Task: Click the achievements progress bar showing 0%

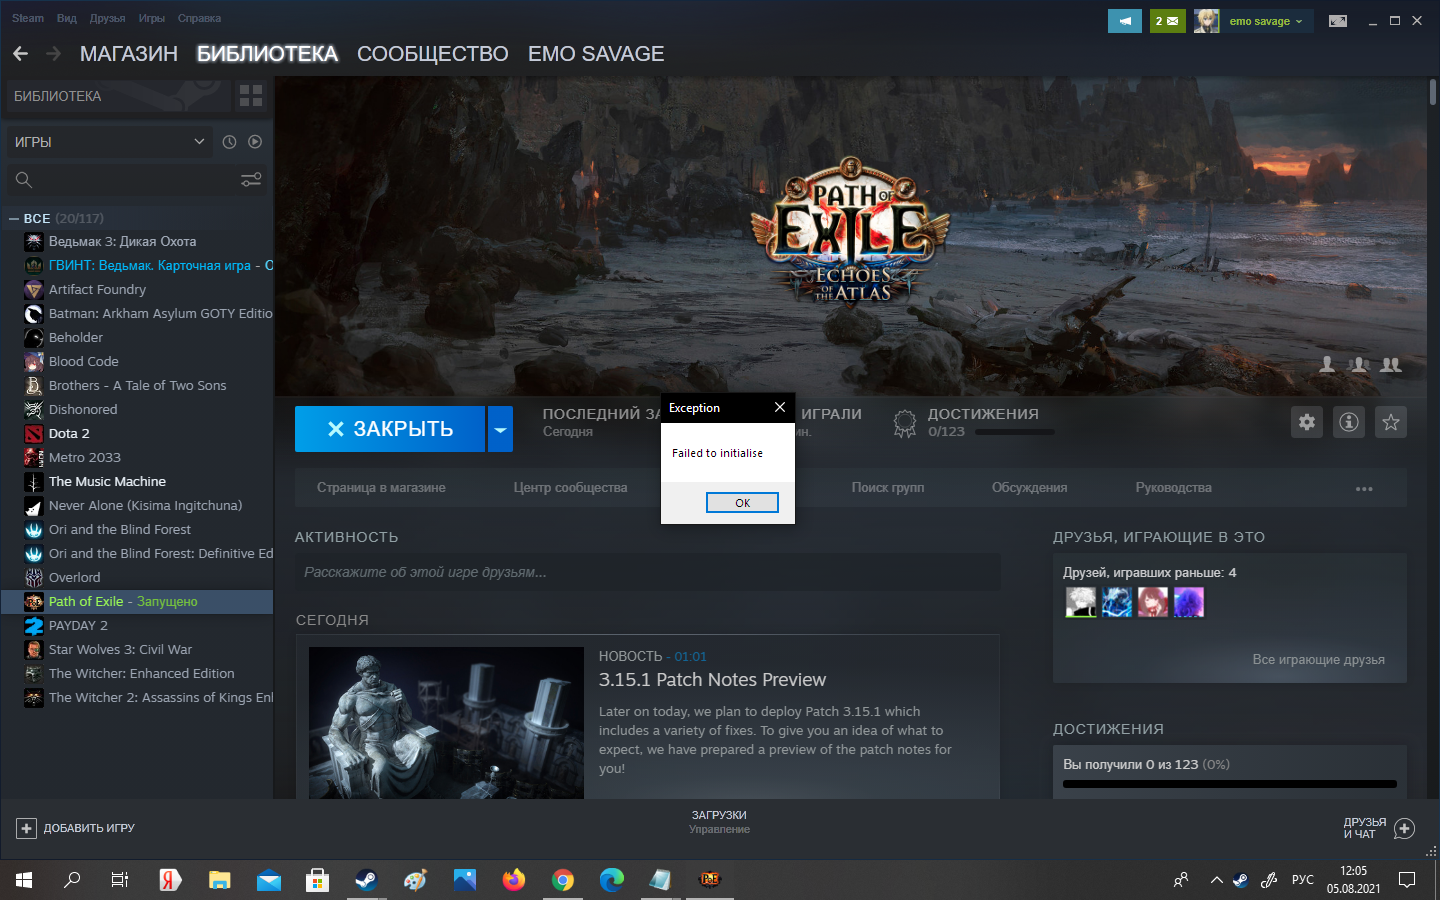Action: pyautogui.click(x=1229, y=784)
